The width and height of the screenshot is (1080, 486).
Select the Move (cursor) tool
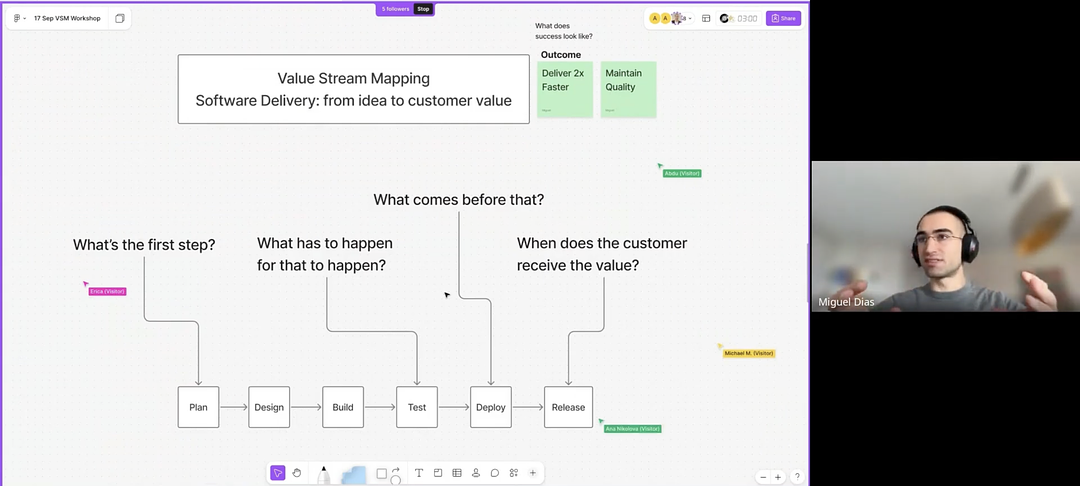click(278, 473)
